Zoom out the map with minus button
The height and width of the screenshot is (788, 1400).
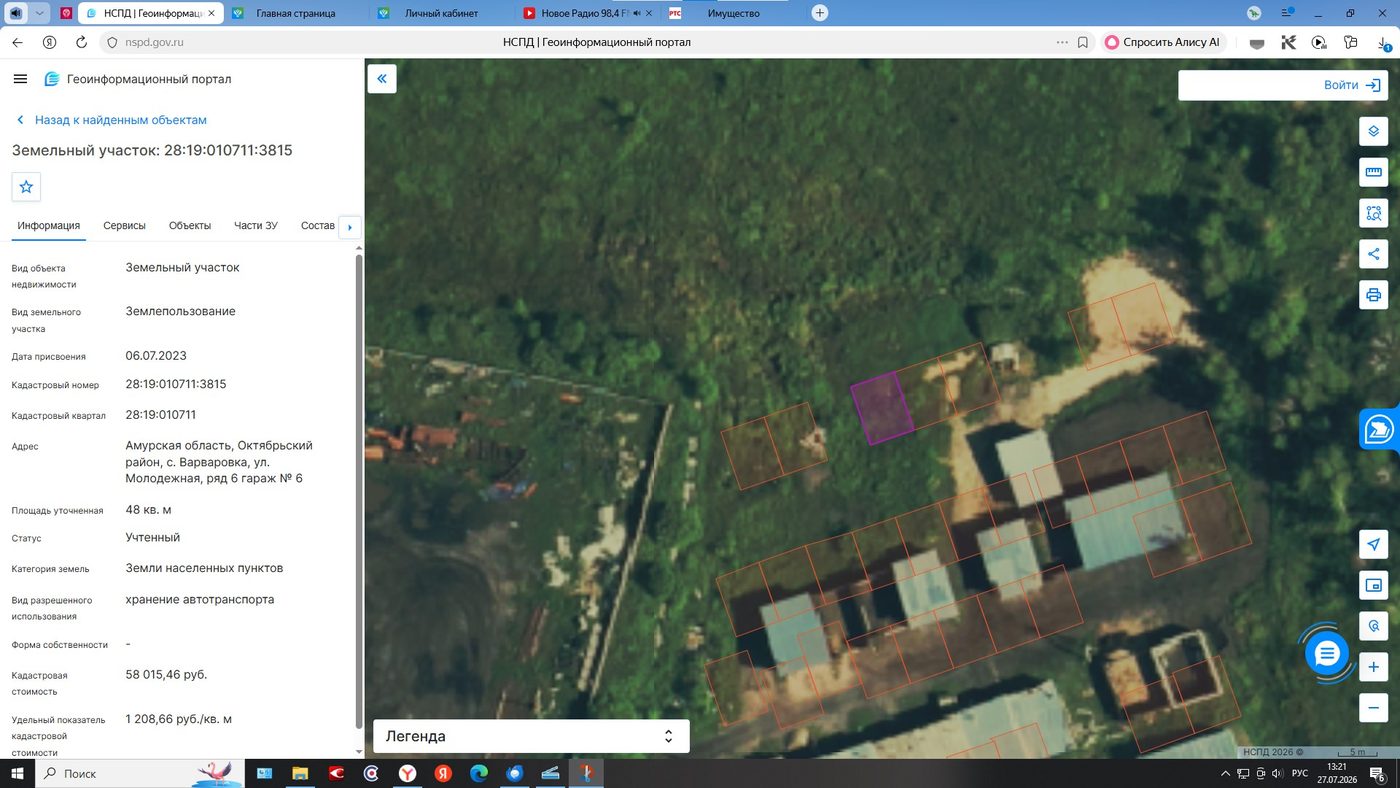(1374, 708)
